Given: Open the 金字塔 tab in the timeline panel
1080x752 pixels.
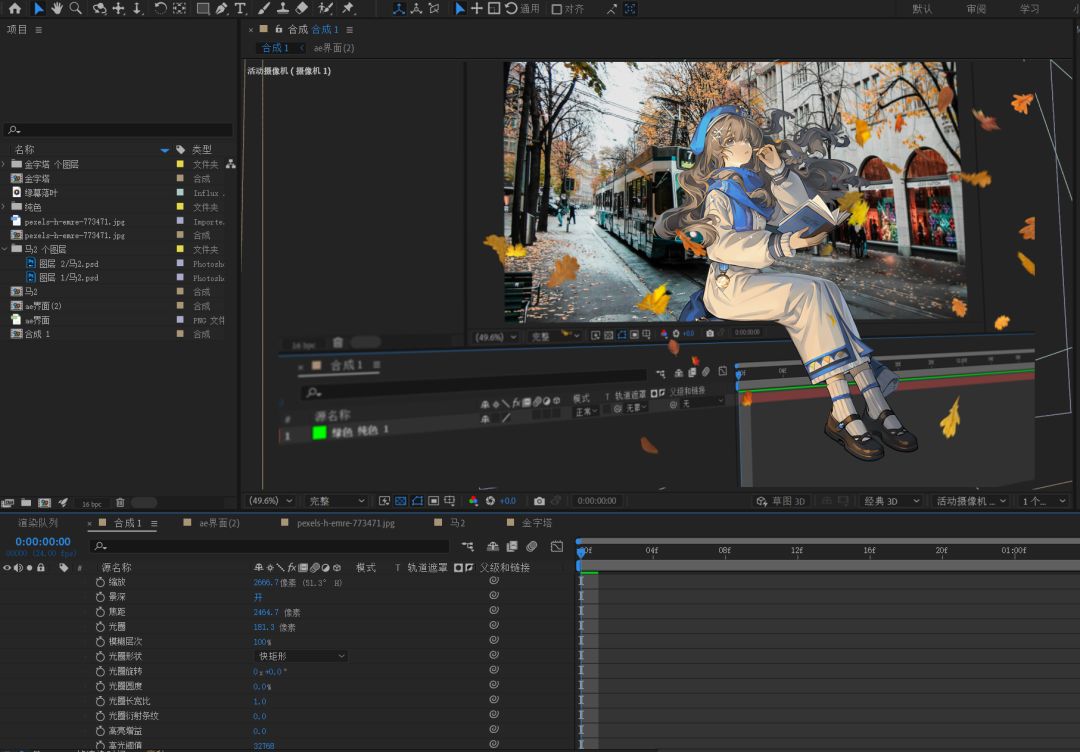Looking at the screenshot, I should pos(535,523).
